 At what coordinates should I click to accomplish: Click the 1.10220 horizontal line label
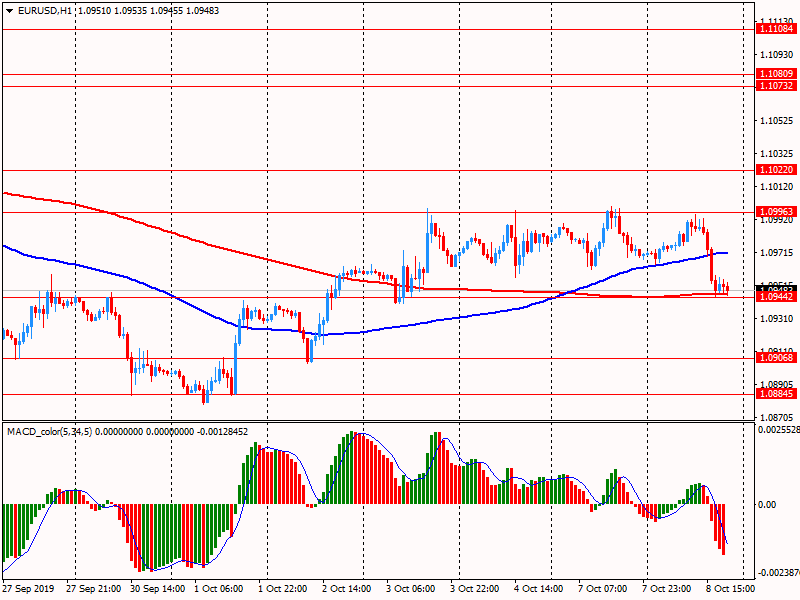click(x=777, y=170)
